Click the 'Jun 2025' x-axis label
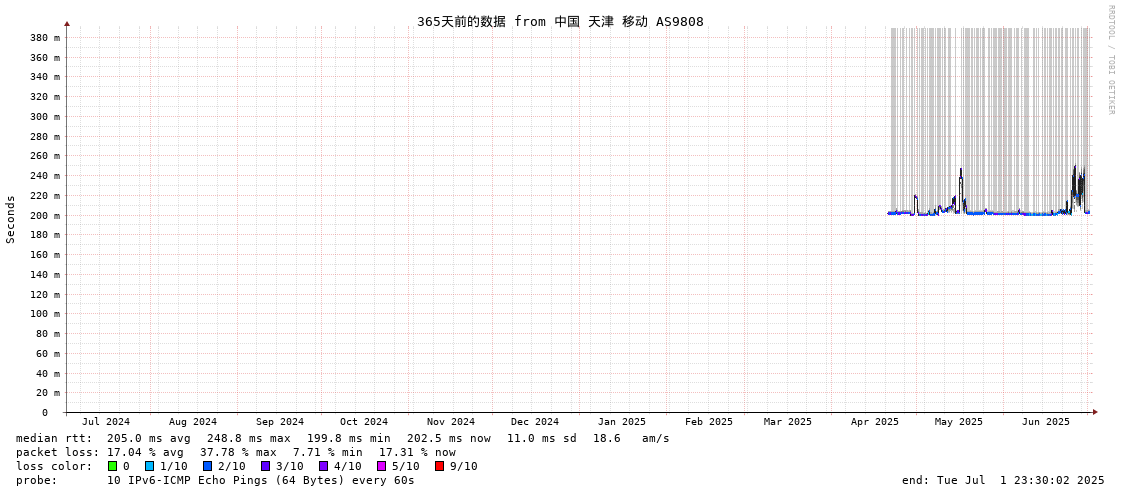The height and width of the screenshot is (494, 1121). click(x=1046, y=422)
